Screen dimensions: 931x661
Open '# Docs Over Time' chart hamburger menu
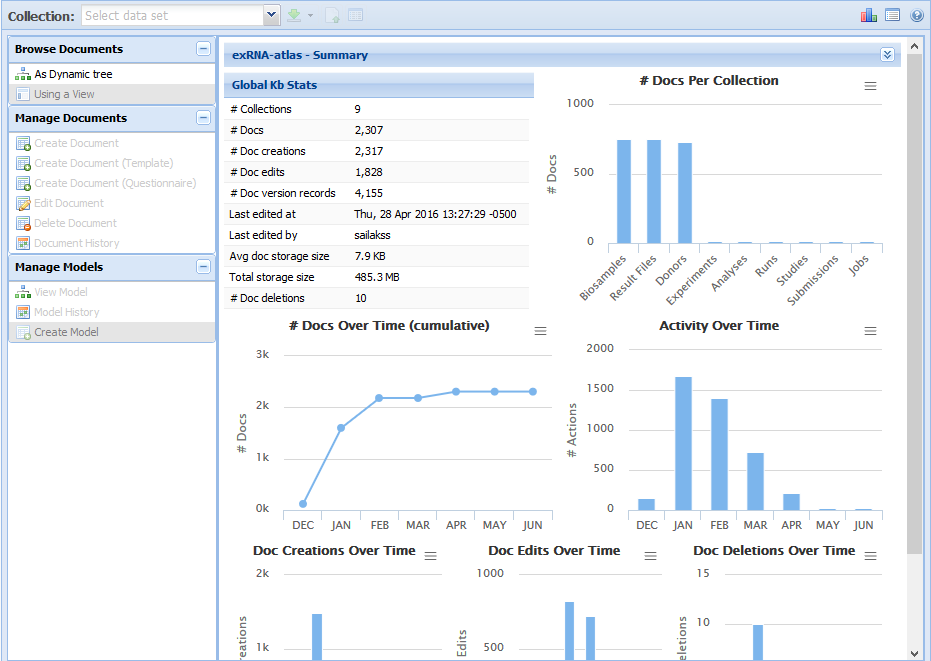(x=540, y=331)
